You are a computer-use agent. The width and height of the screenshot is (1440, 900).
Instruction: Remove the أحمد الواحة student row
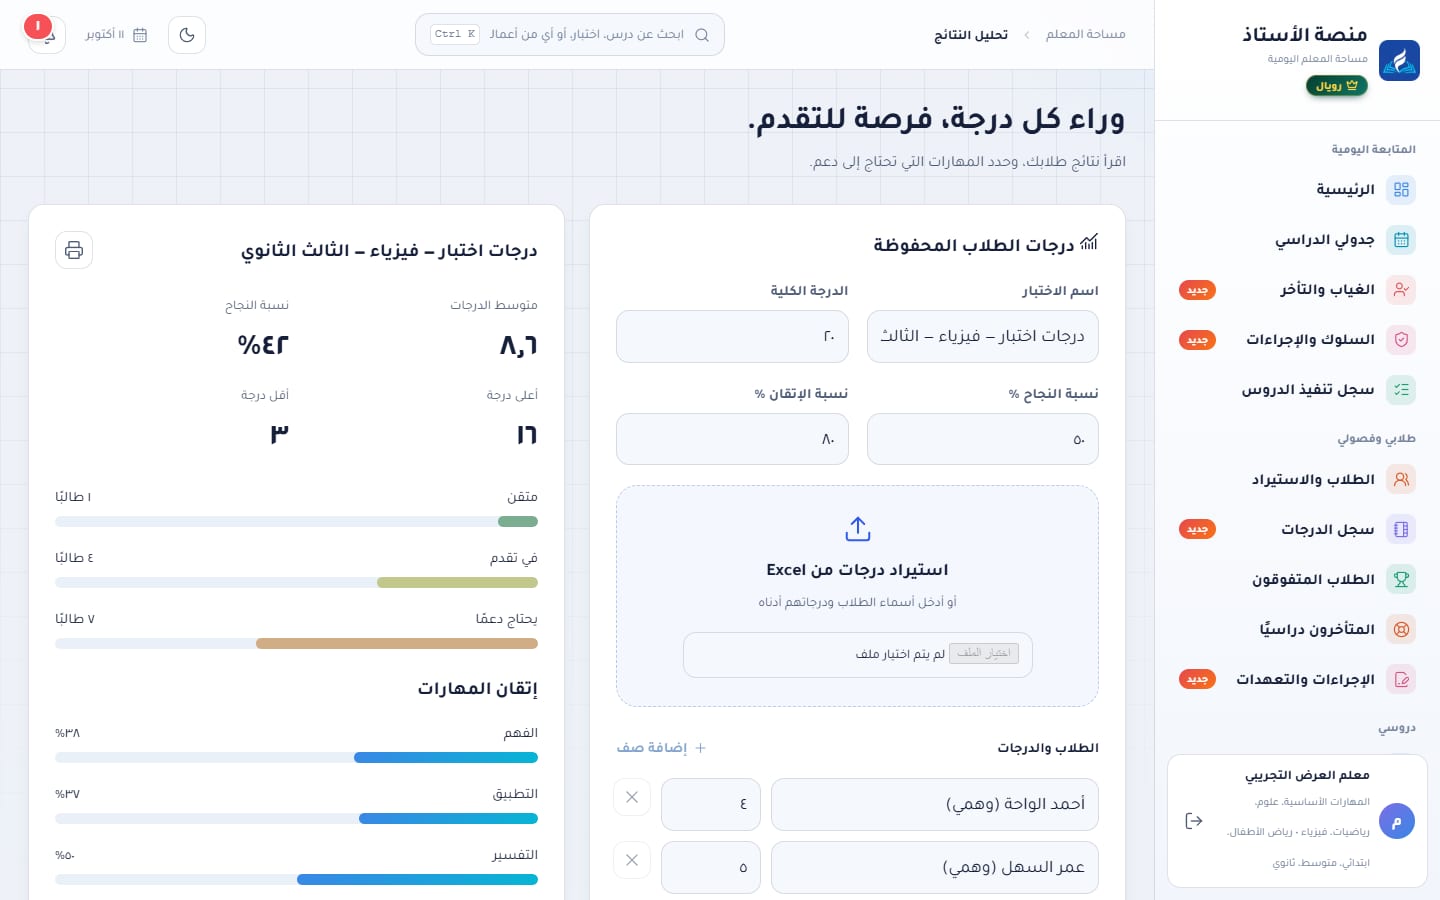pos(632,797)
